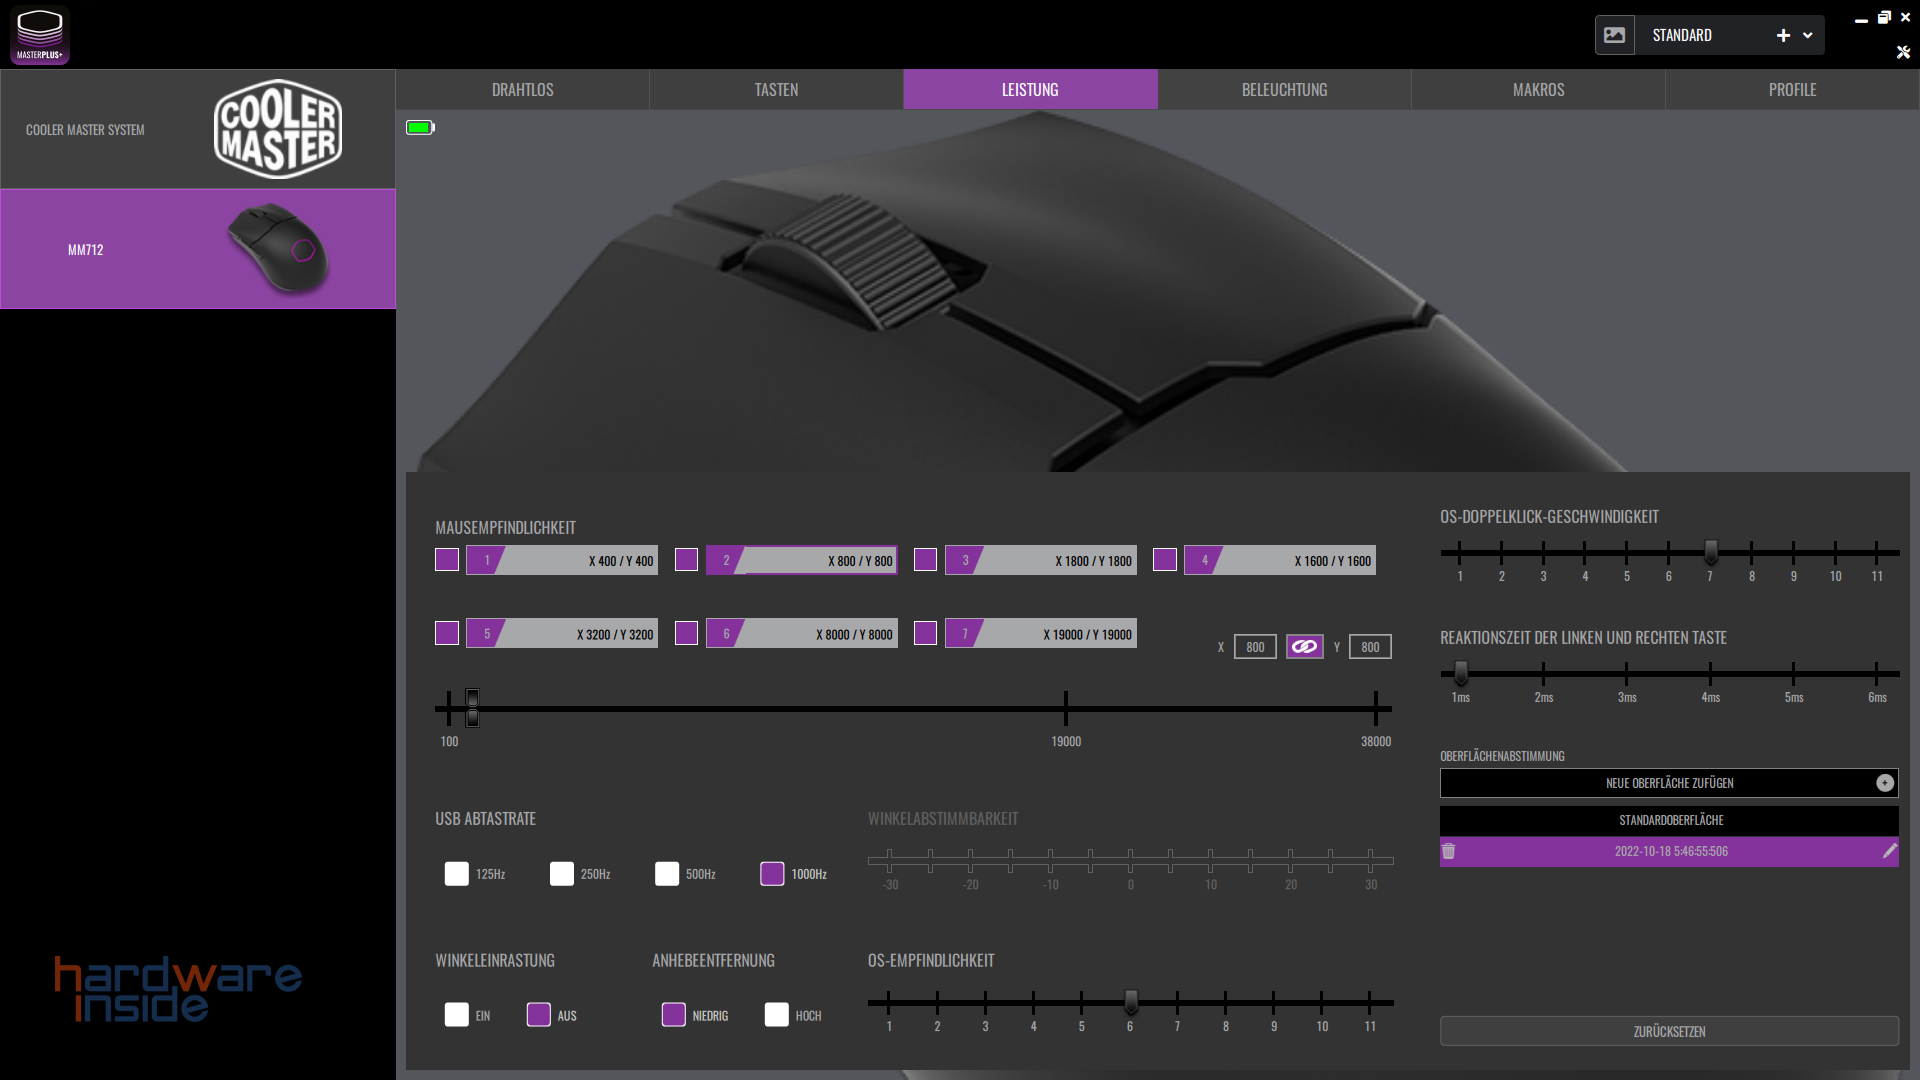The image size is (1920, 1080).
Task: Delete the 2022-10-18 surface with trash icon
Action: (x=1448, y=851)
